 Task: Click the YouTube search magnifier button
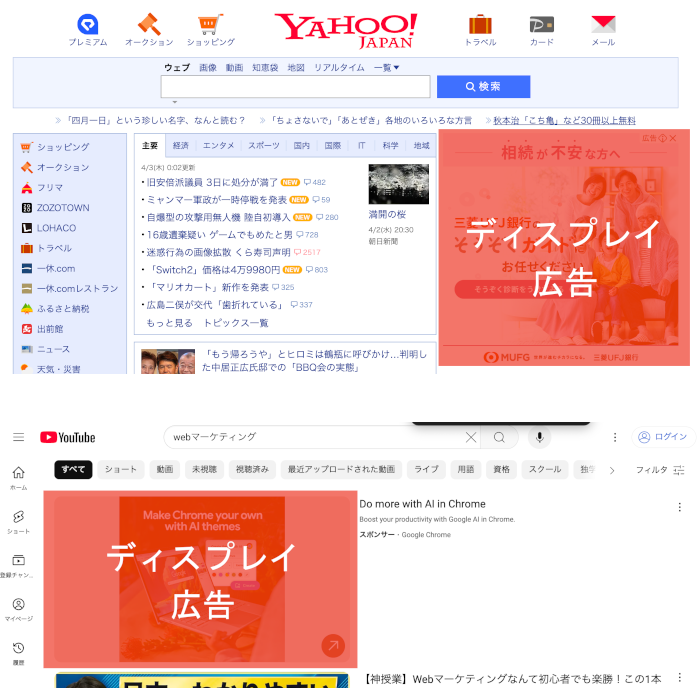pyautogui.click(x=499, y=437)
